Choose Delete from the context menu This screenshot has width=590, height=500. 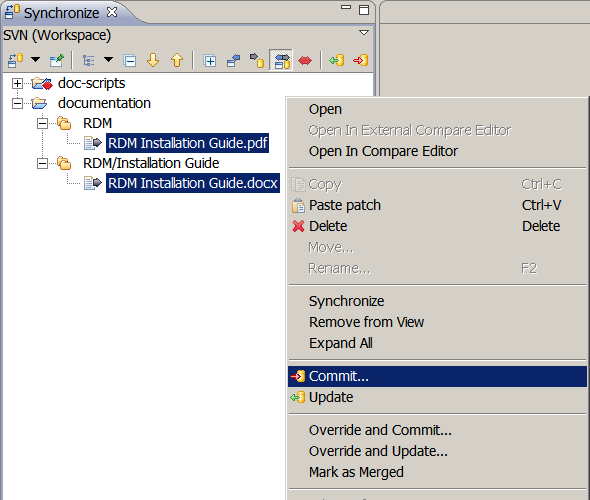click(x=437, y=226)
